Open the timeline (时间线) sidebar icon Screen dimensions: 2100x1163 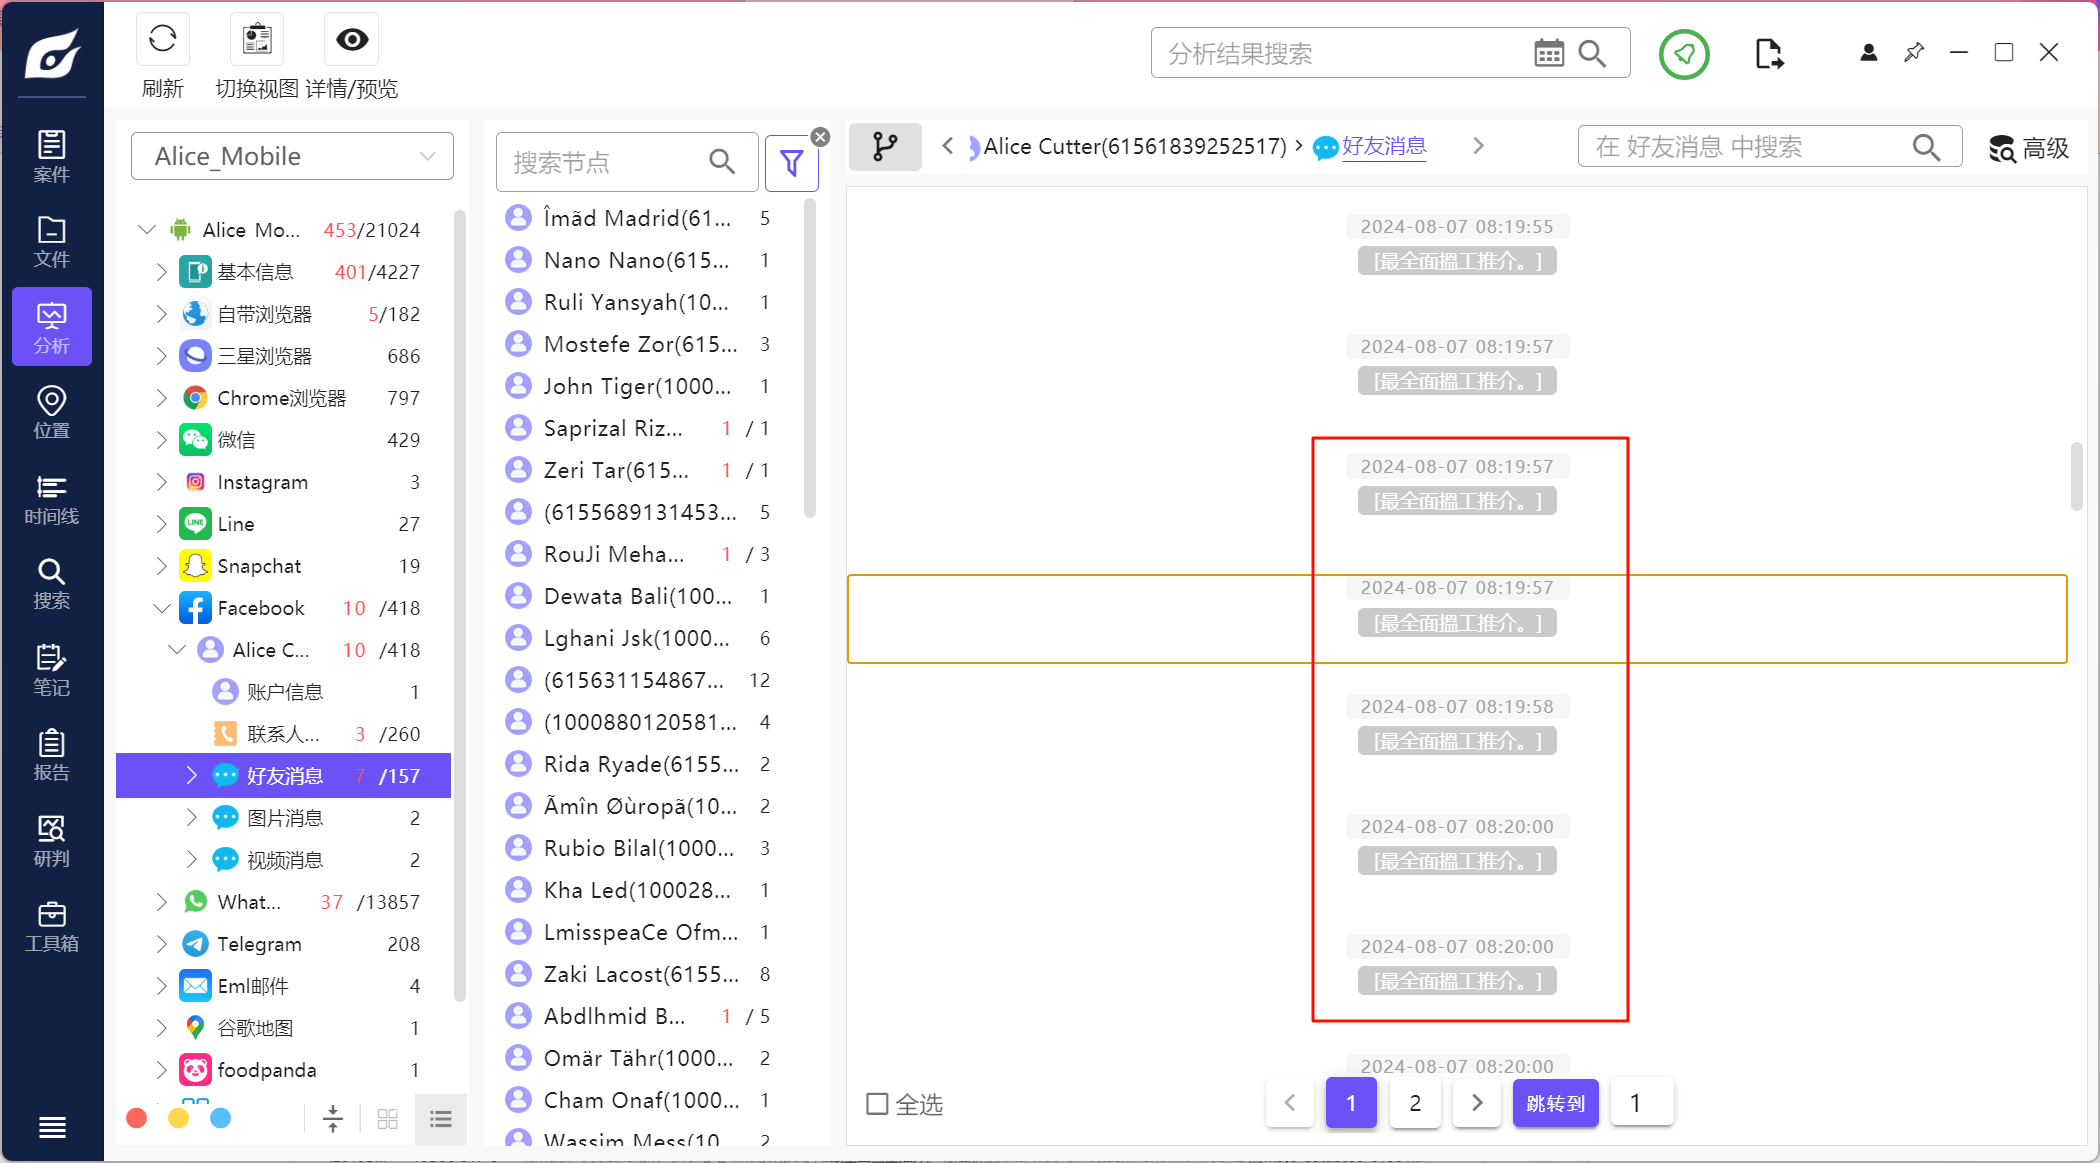pos(51,499)
